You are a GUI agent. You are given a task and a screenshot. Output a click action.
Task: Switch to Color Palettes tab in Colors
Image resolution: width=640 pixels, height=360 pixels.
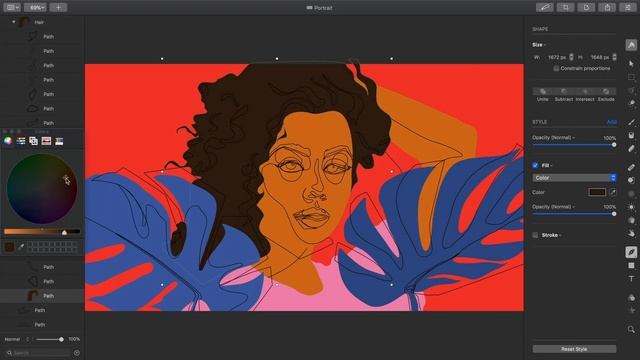click(33, 141)
